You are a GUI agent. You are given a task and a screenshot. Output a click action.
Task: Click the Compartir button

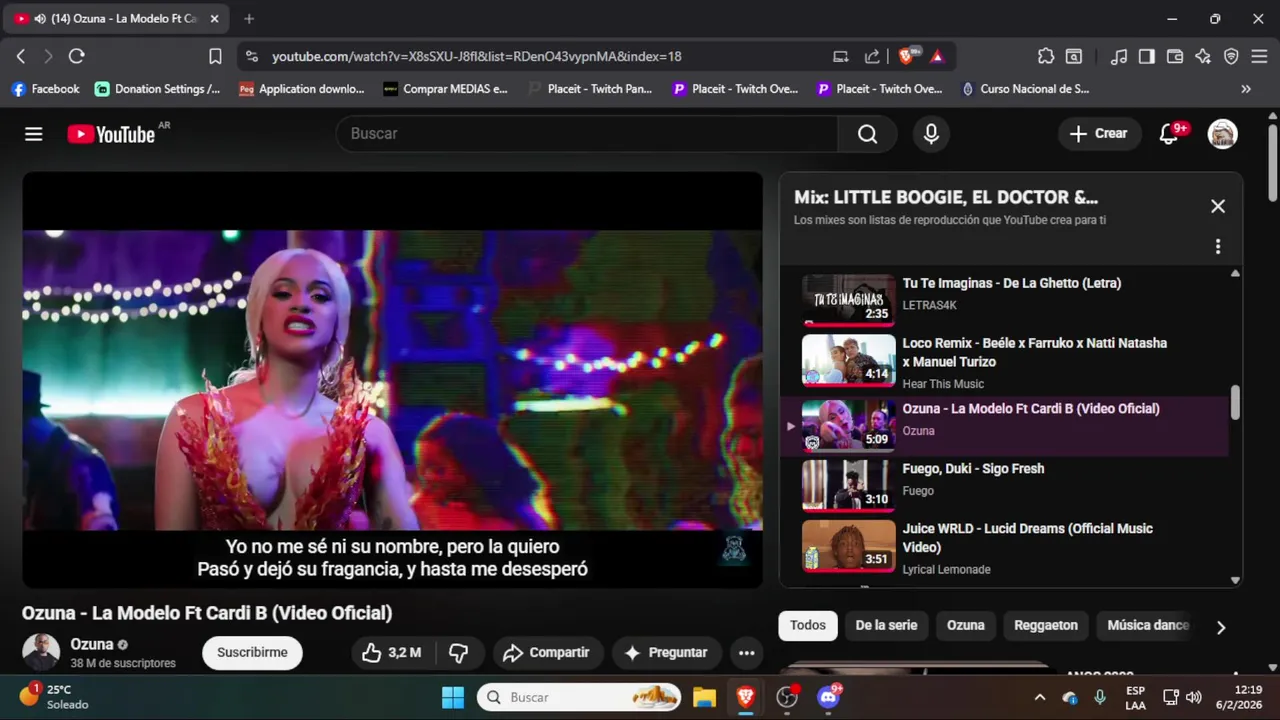[547, 653]
